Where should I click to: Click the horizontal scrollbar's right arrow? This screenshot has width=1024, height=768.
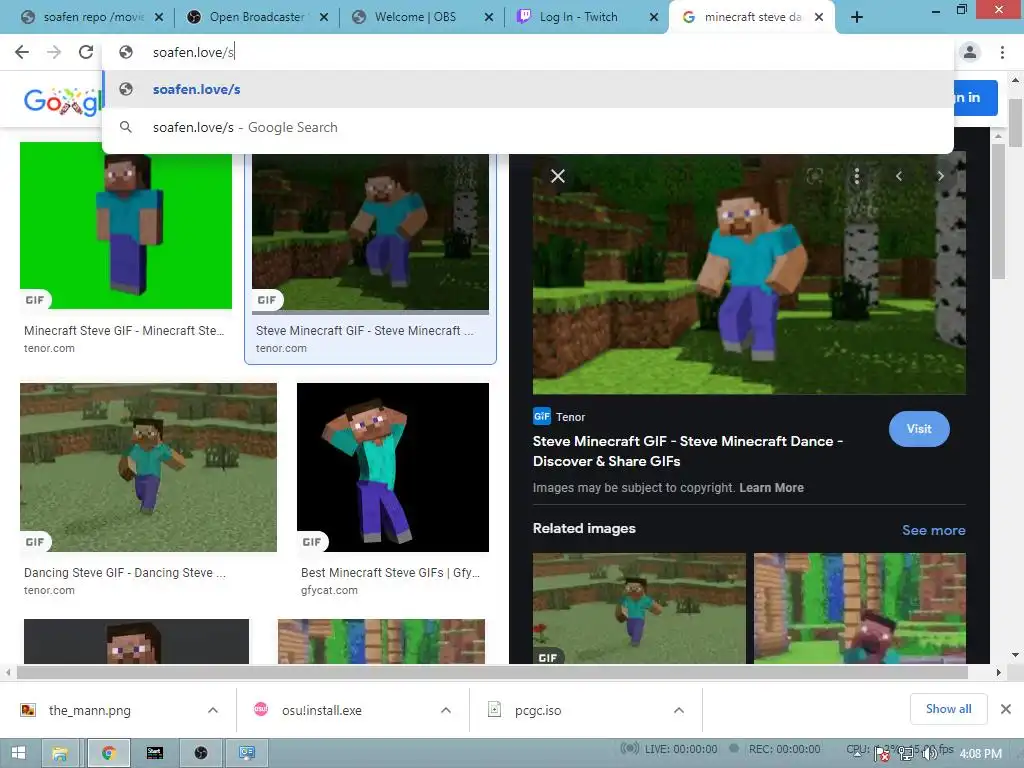click(998, 672)
